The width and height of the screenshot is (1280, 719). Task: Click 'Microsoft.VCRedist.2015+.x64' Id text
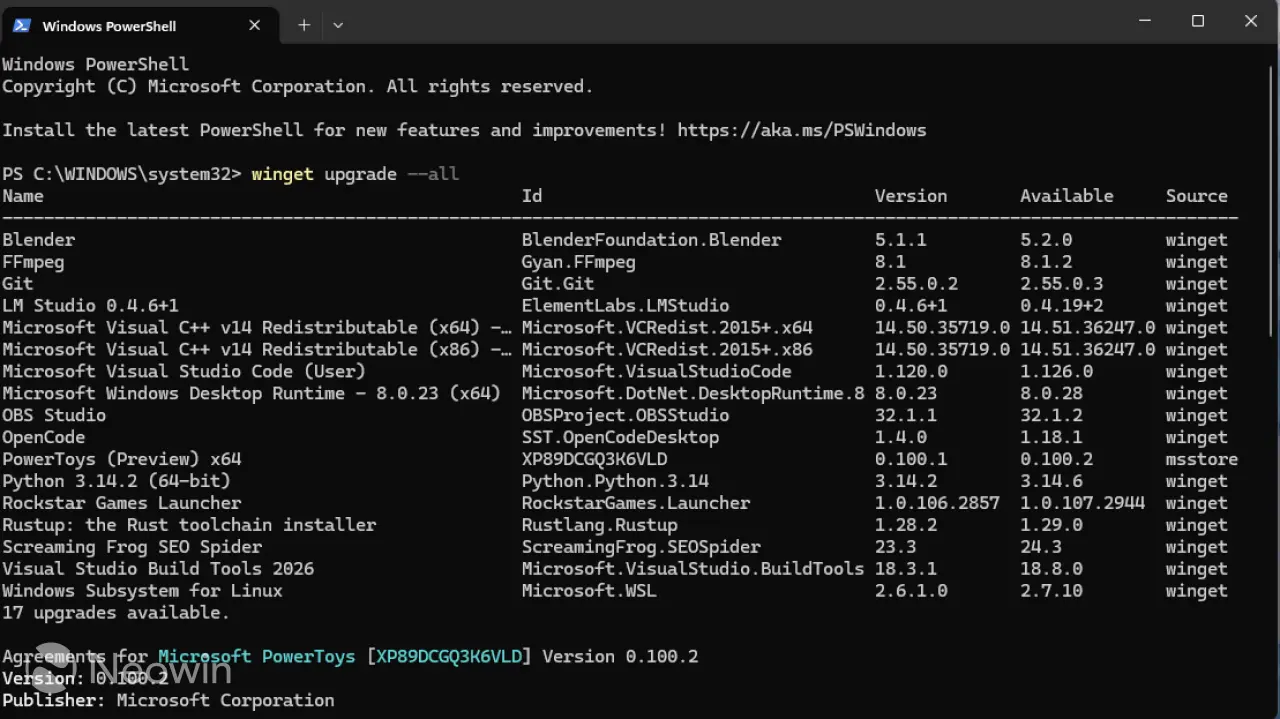click(667, 328)
